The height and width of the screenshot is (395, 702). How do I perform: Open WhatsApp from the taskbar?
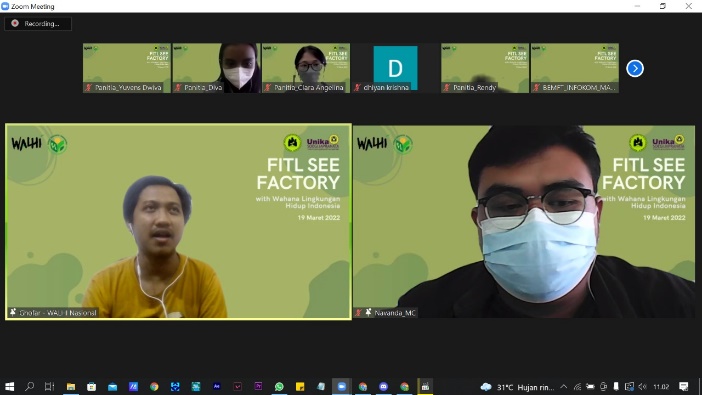(279, 386)
